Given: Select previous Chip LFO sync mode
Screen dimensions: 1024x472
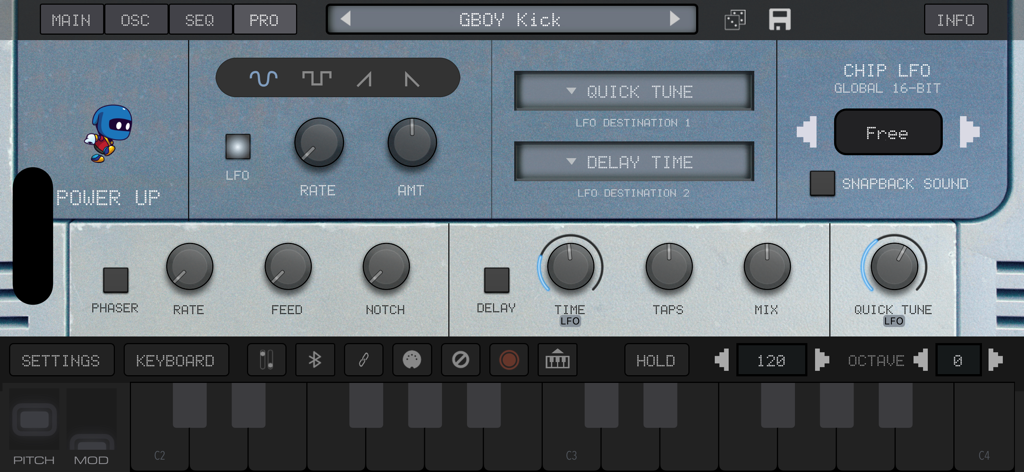Looking at the screenshot, I should 807,133.
